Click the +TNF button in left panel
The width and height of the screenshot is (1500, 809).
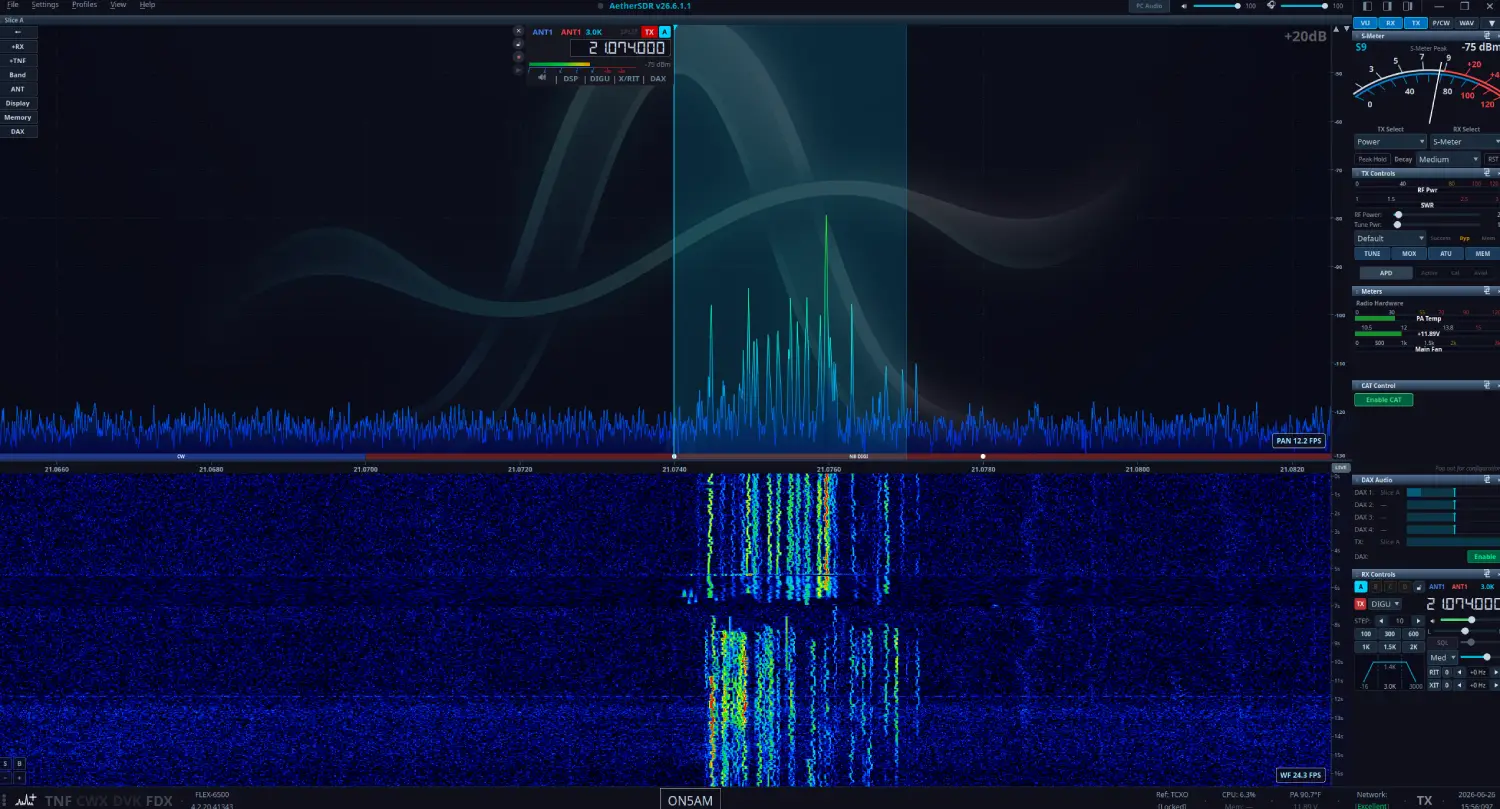pos(18,60)
